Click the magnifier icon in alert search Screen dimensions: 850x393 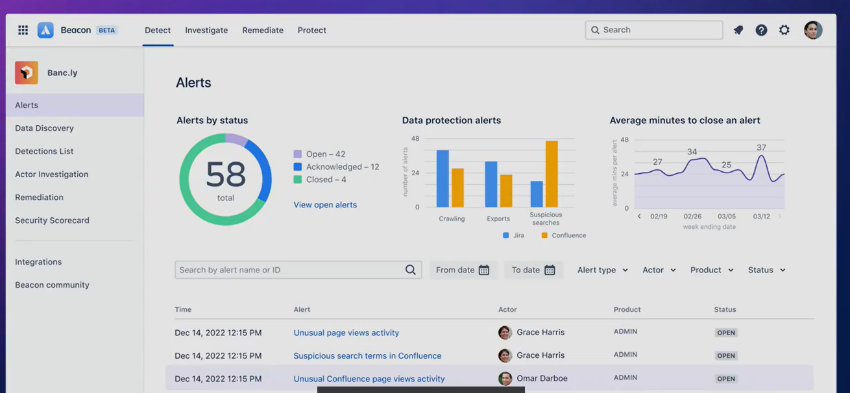pyautogui.click(x=410, y=270)
